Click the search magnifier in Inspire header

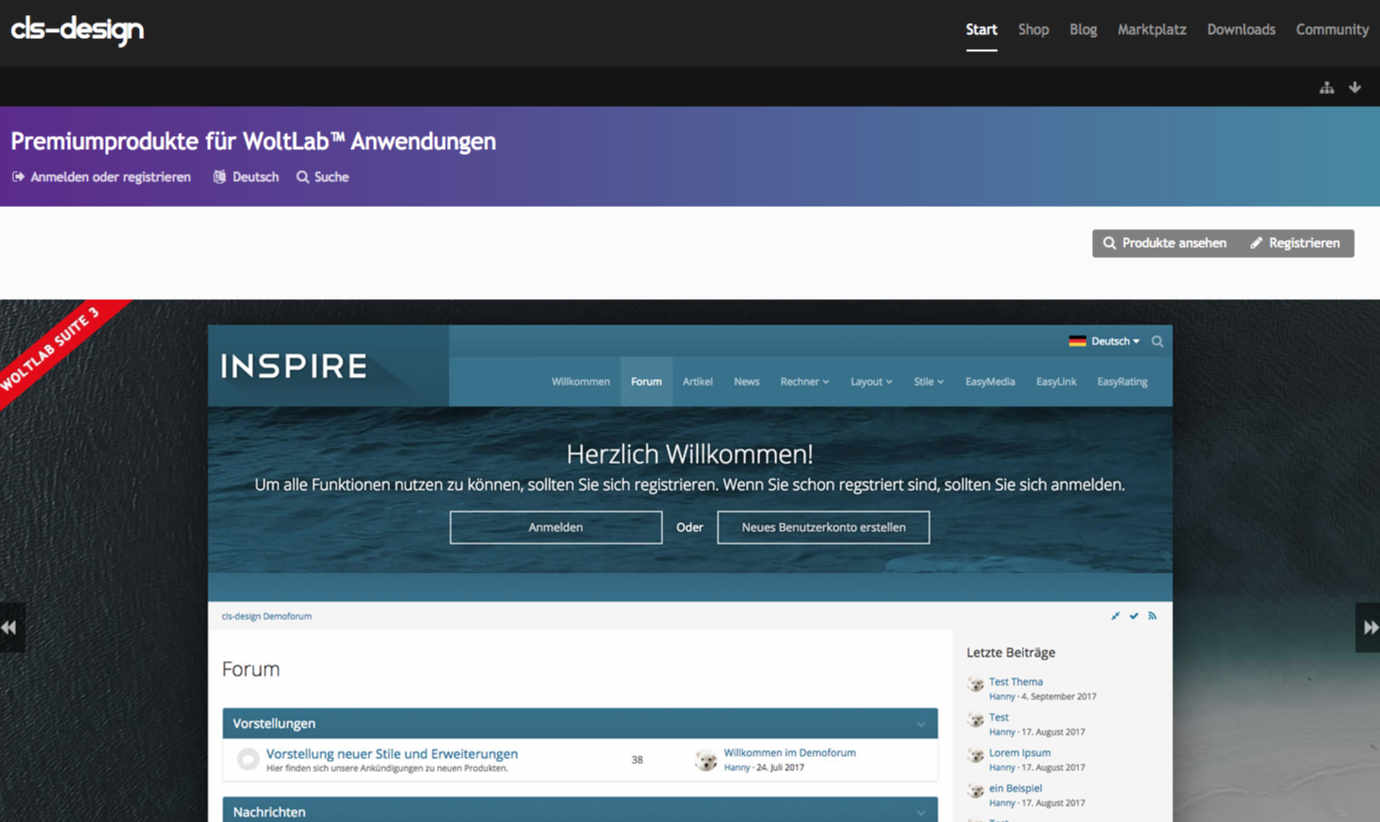[1157, 341]
